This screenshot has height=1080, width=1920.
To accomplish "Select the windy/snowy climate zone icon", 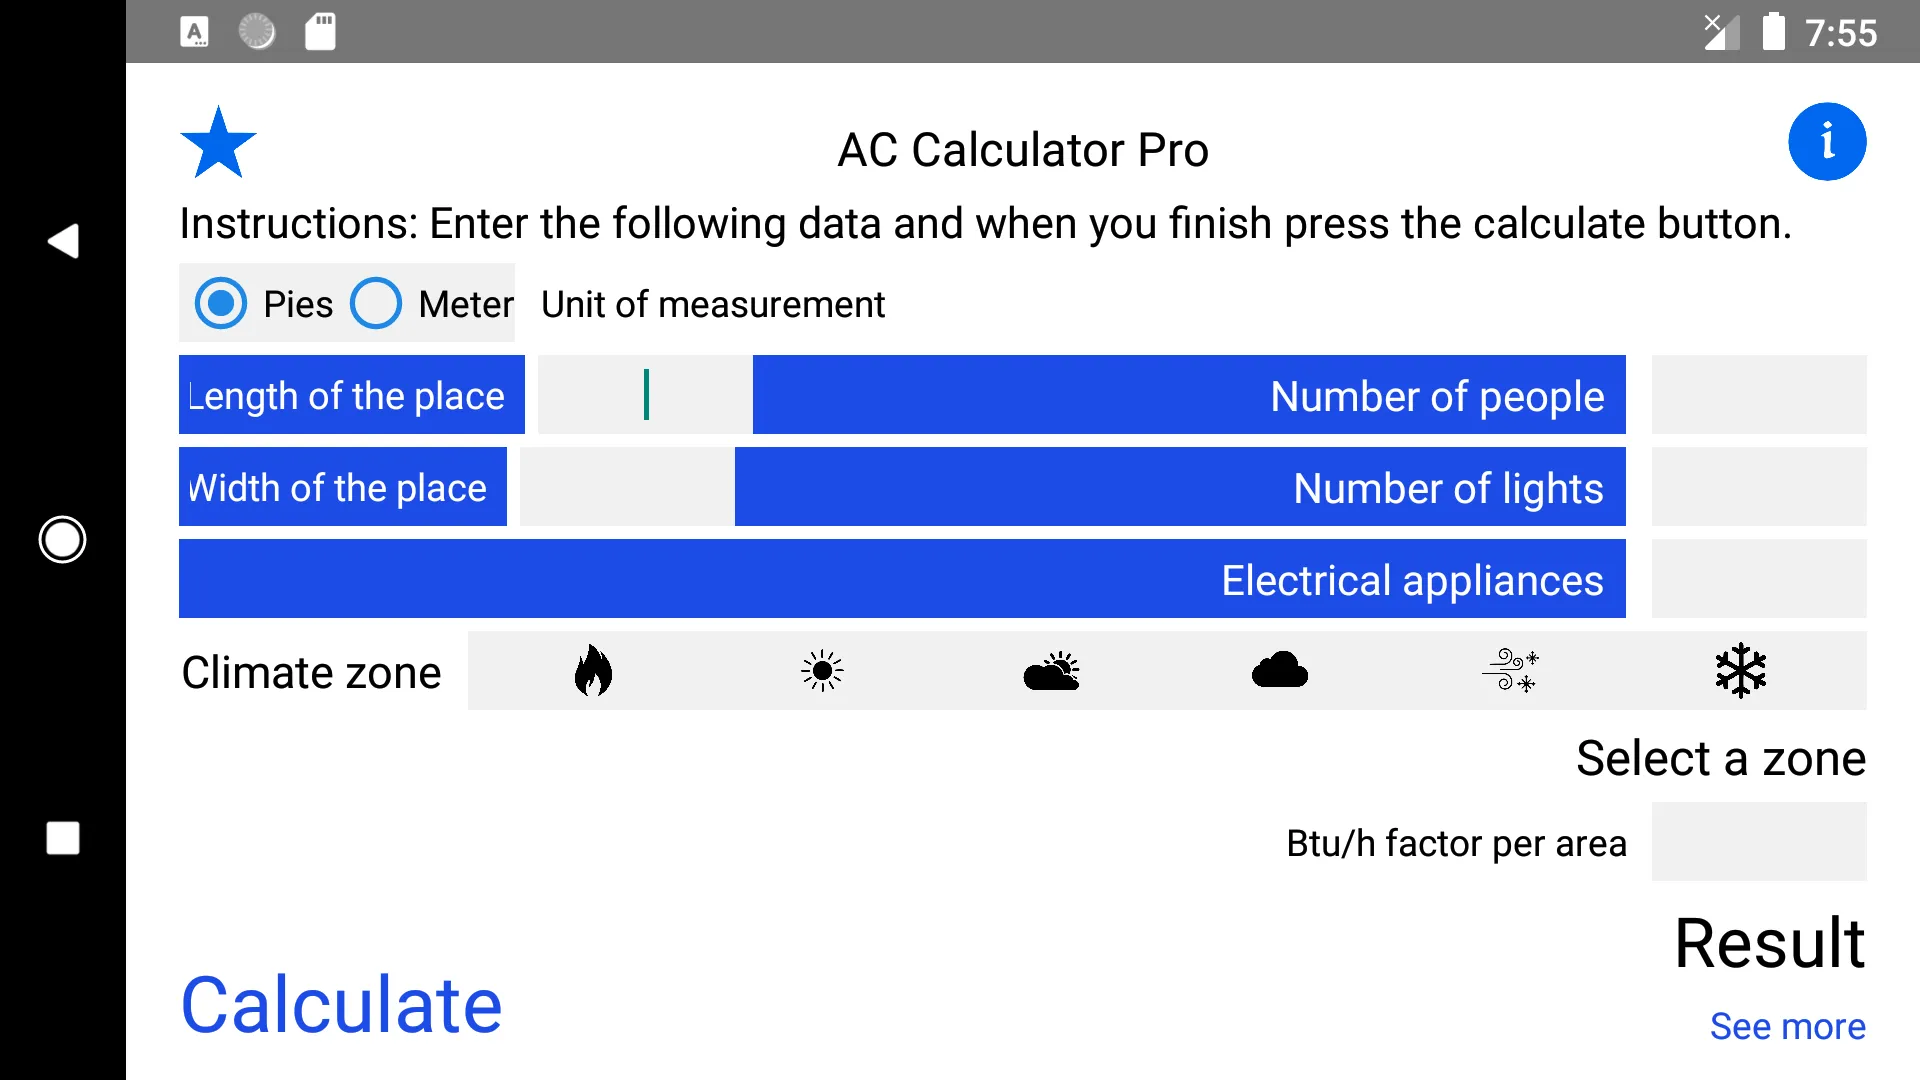I will pos(1509,671).
